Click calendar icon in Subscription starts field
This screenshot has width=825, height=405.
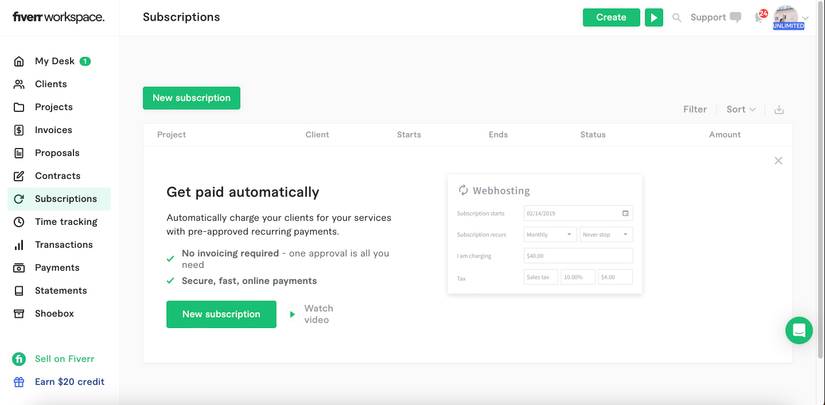[x=625, y=214]
